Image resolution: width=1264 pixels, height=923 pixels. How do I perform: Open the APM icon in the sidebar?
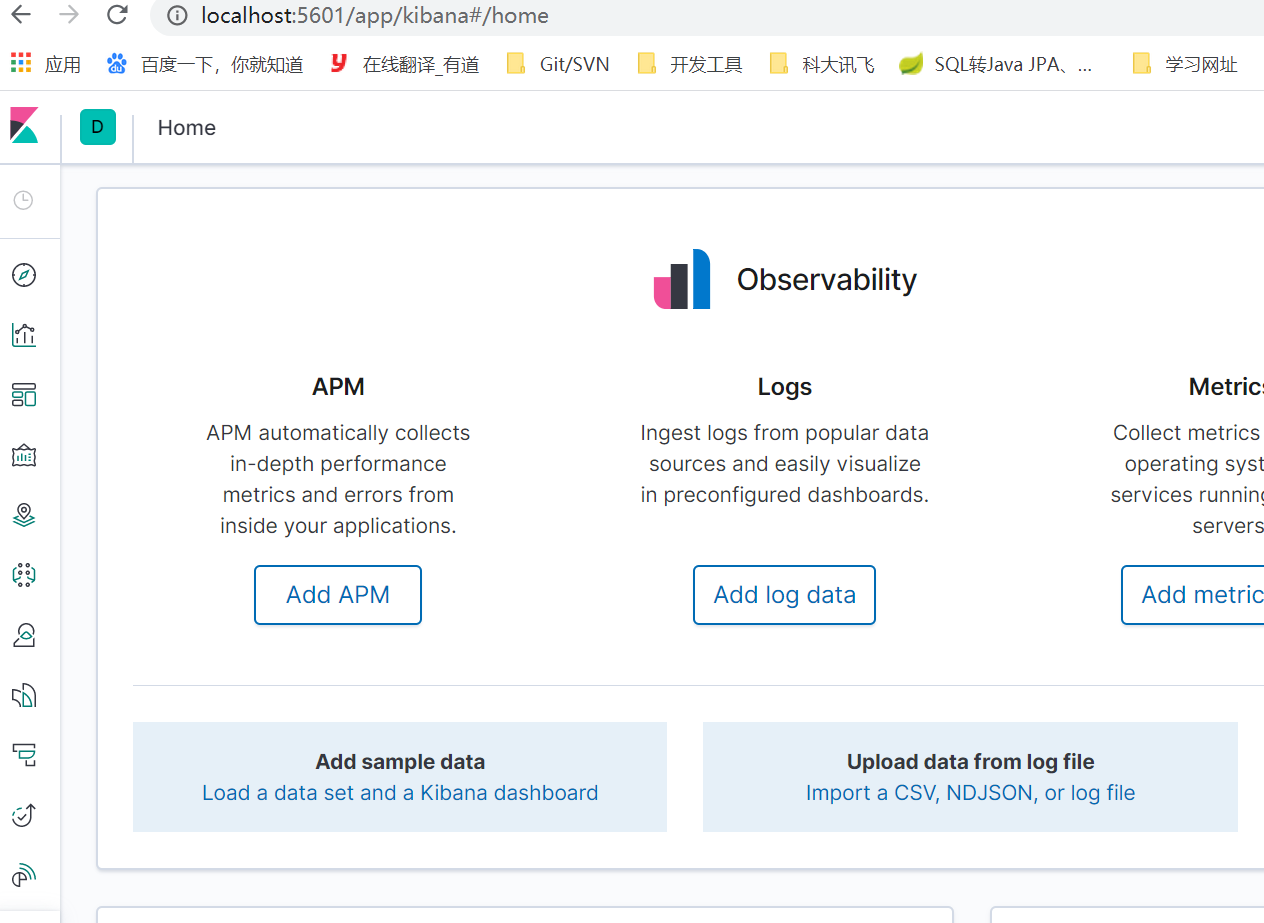pyautogui.click(x=24, y=755)
